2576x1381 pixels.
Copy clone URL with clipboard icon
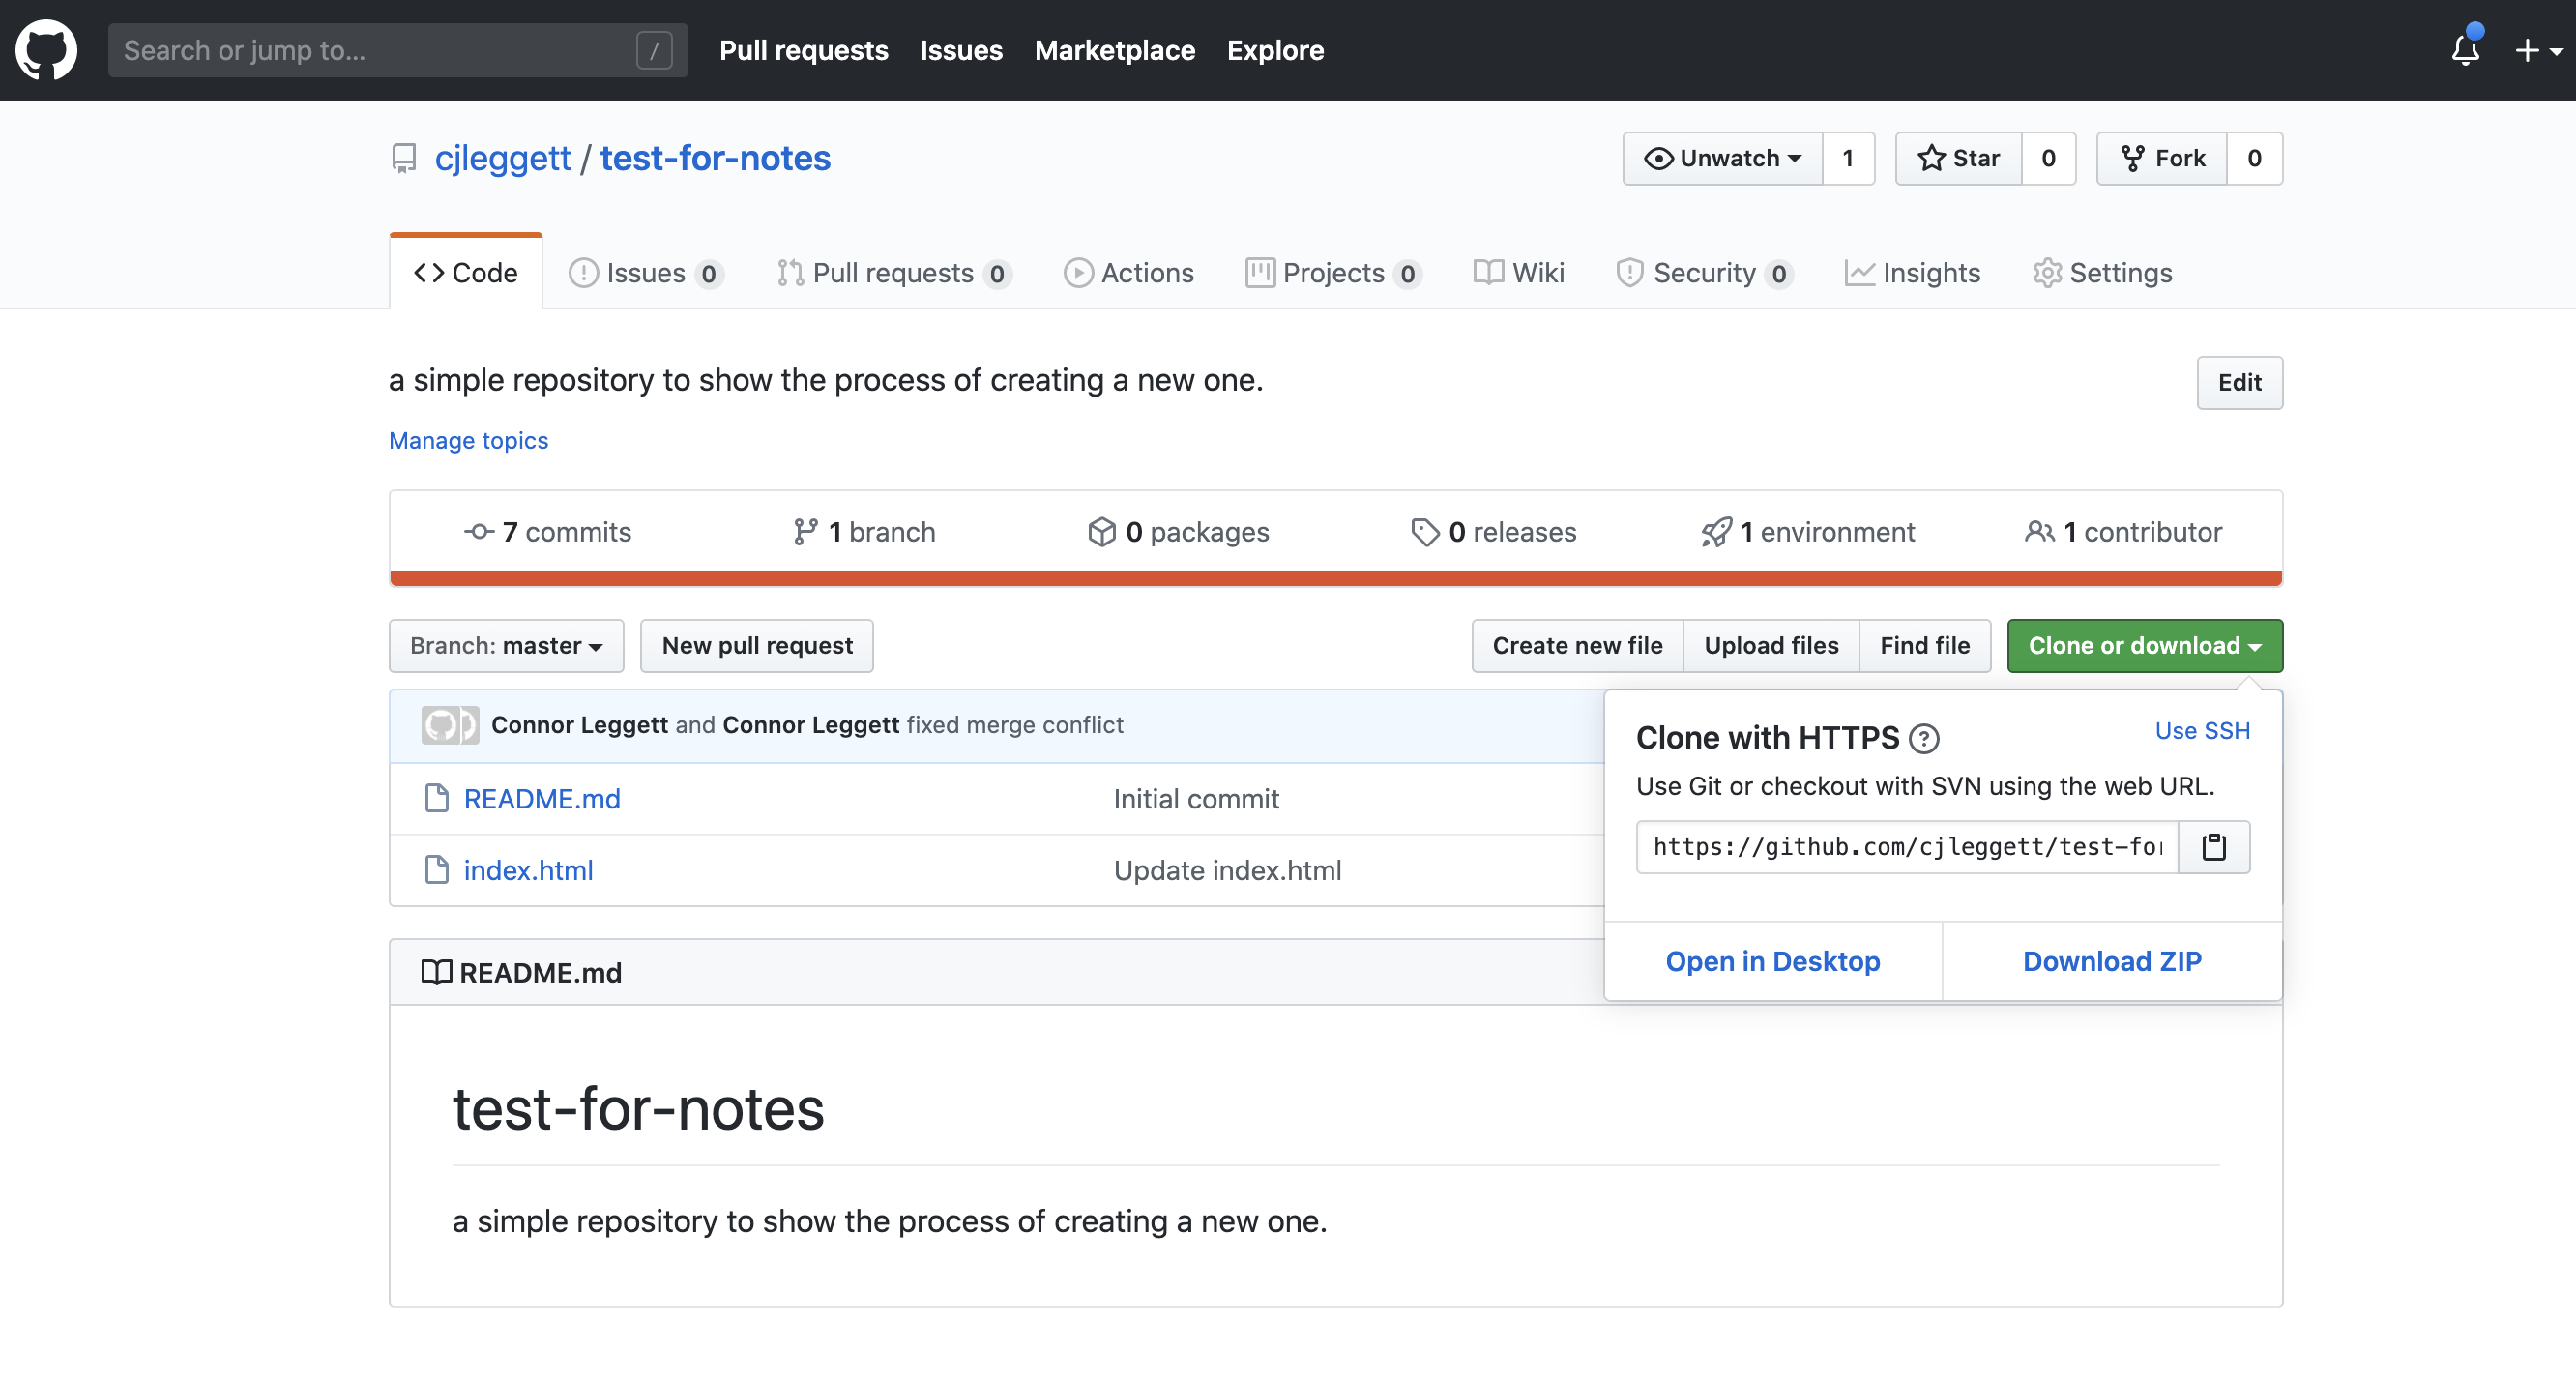click(x=2214, y=847)
